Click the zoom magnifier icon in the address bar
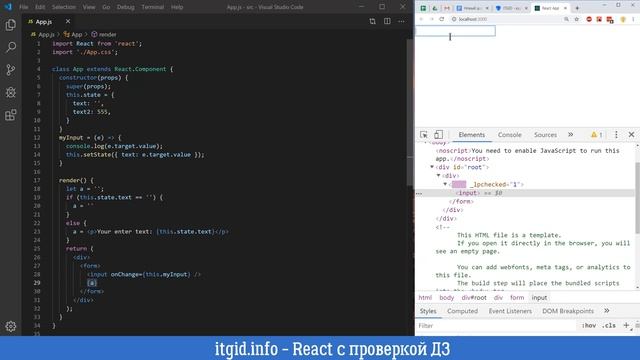Viewport: 640px width, 360px height. click(566, 19)
